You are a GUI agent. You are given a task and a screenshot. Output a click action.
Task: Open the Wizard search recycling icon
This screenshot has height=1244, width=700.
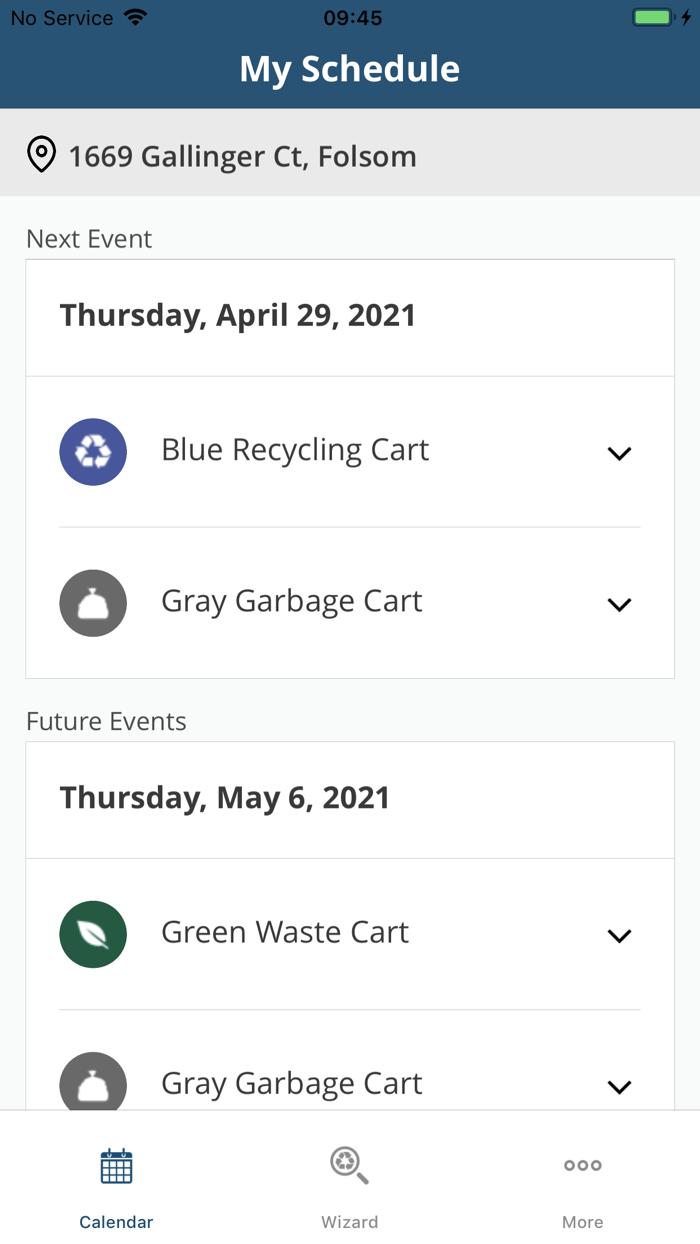pyautogui.click(x=349, y=1165)
